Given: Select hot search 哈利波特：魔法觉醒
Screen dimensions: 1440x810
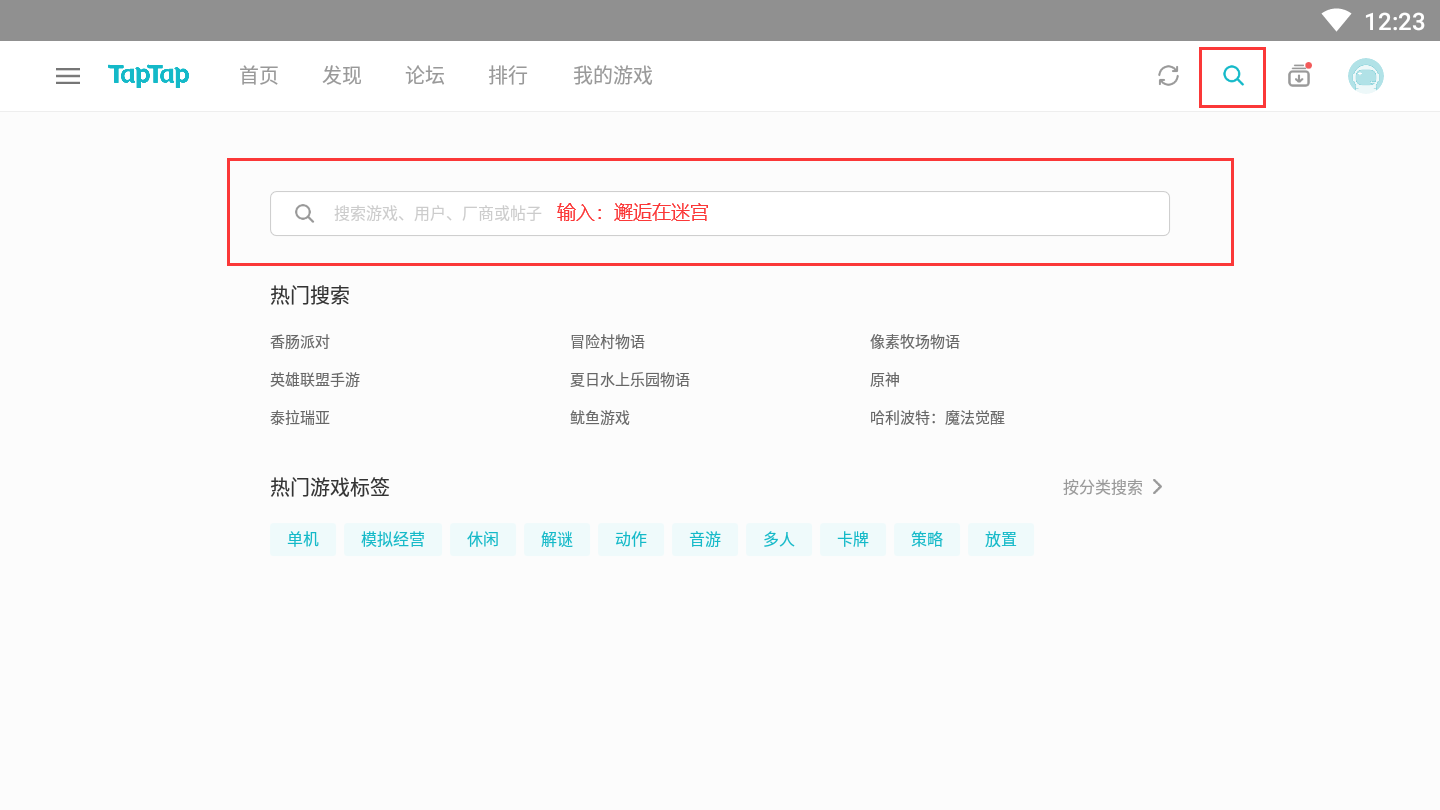Looking at the screenshot, I should coord(938,418).
